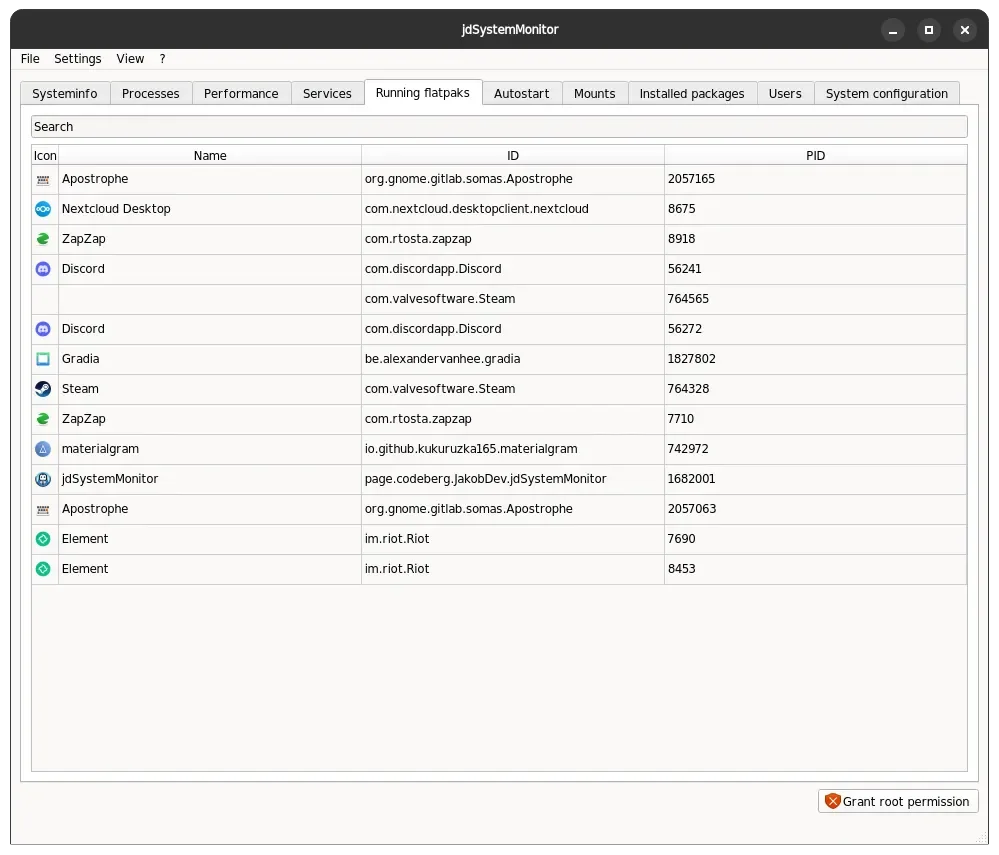Open the Settings menu
The image size is (999, 855).
78,59
